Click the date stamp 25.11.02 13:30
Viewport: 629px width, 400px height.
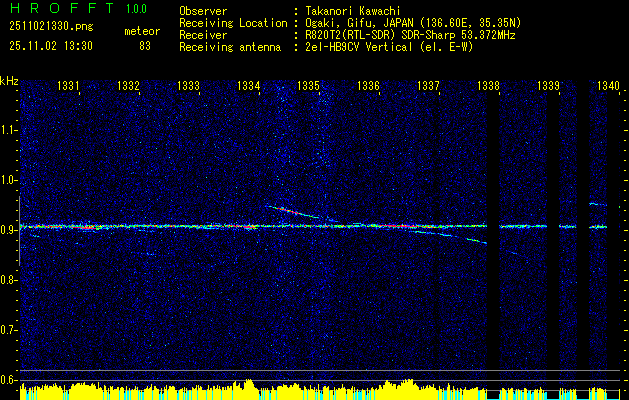(51, 46)
